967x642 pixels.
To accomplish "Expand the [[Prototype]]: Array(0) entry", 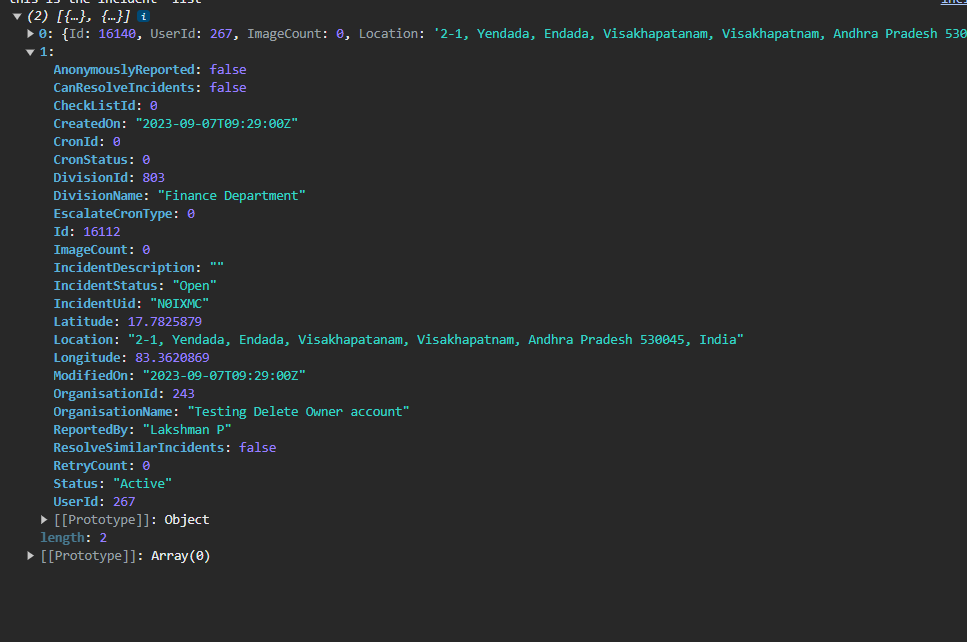I will [x=31, y=556].
